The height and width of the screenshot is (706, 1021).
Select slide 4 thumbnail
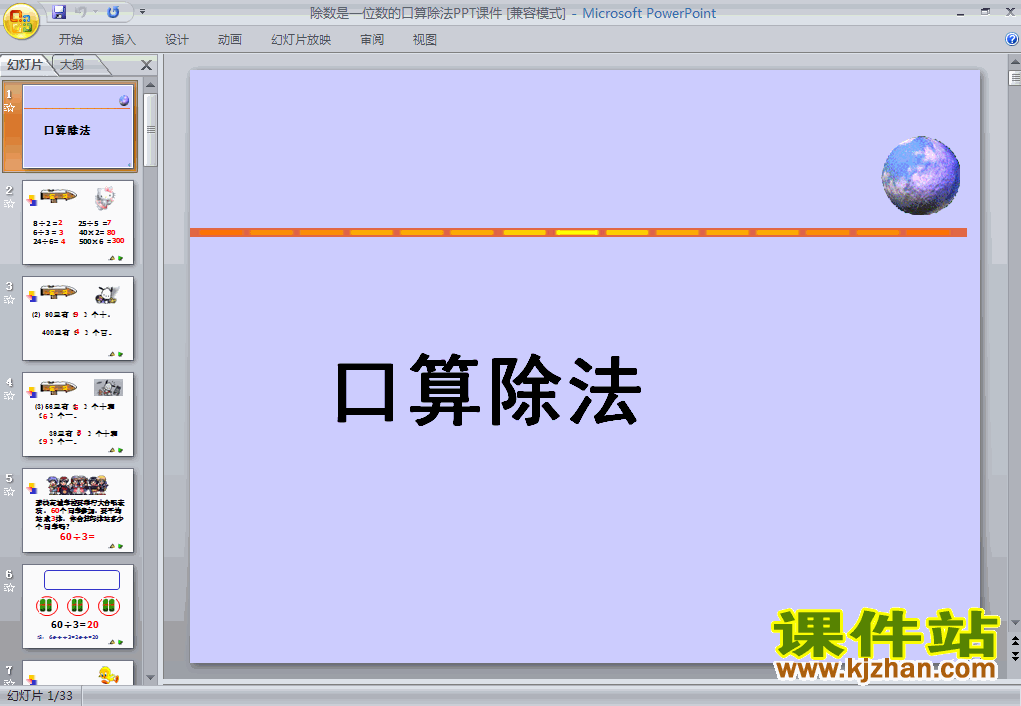pyautogui.click(x=77, y=414)
